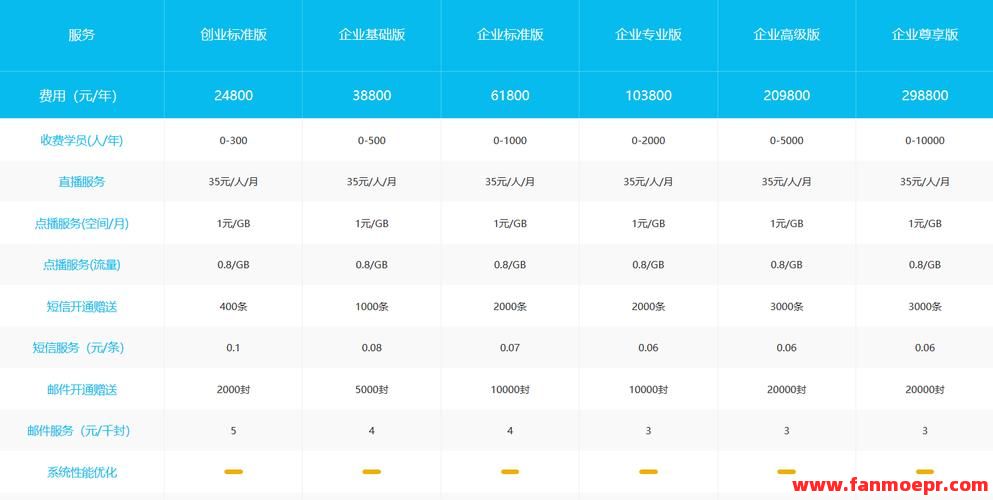Viewport: 993px width, 500px height.
Task: Click 20000封 under 企业高级版
Action: [787, 389]
